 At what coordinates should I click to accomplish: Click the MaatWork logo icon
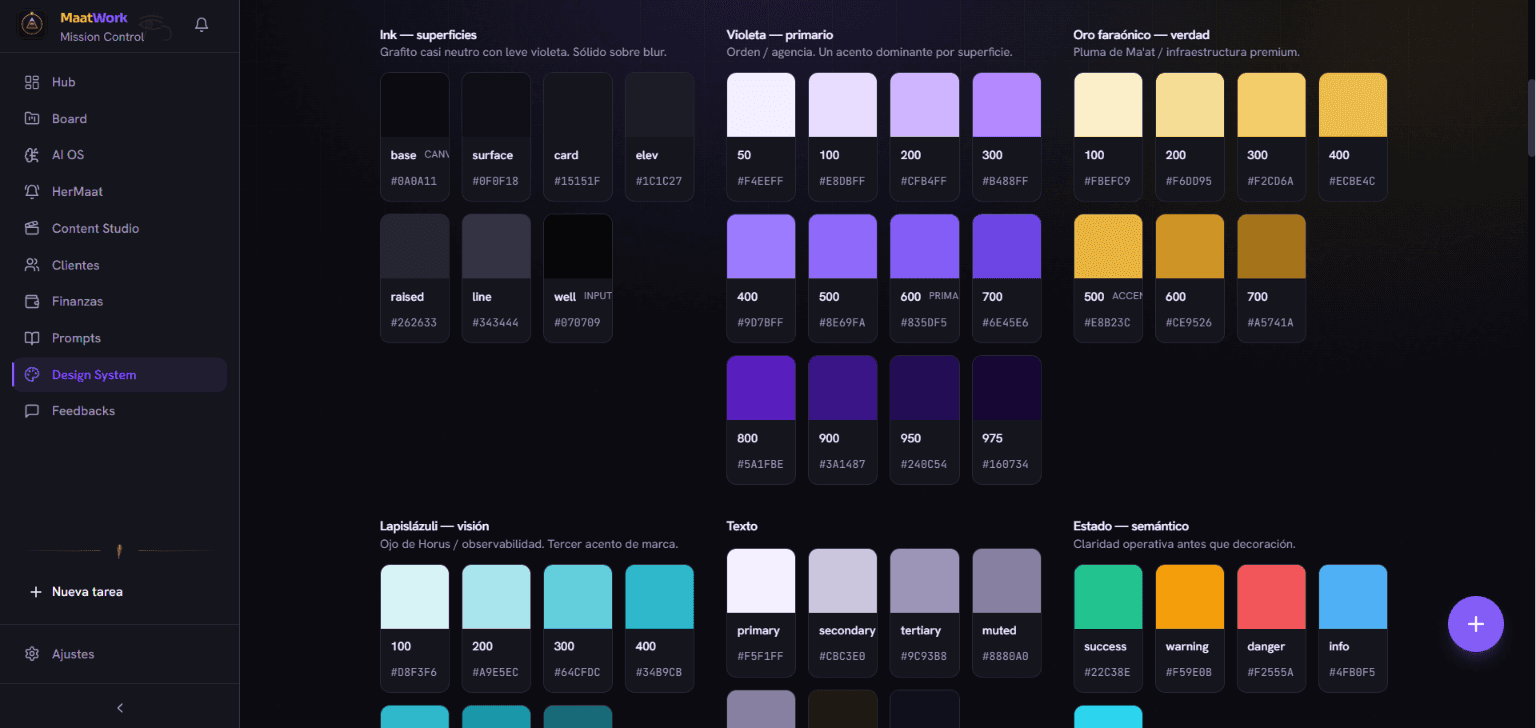point(32,25)
